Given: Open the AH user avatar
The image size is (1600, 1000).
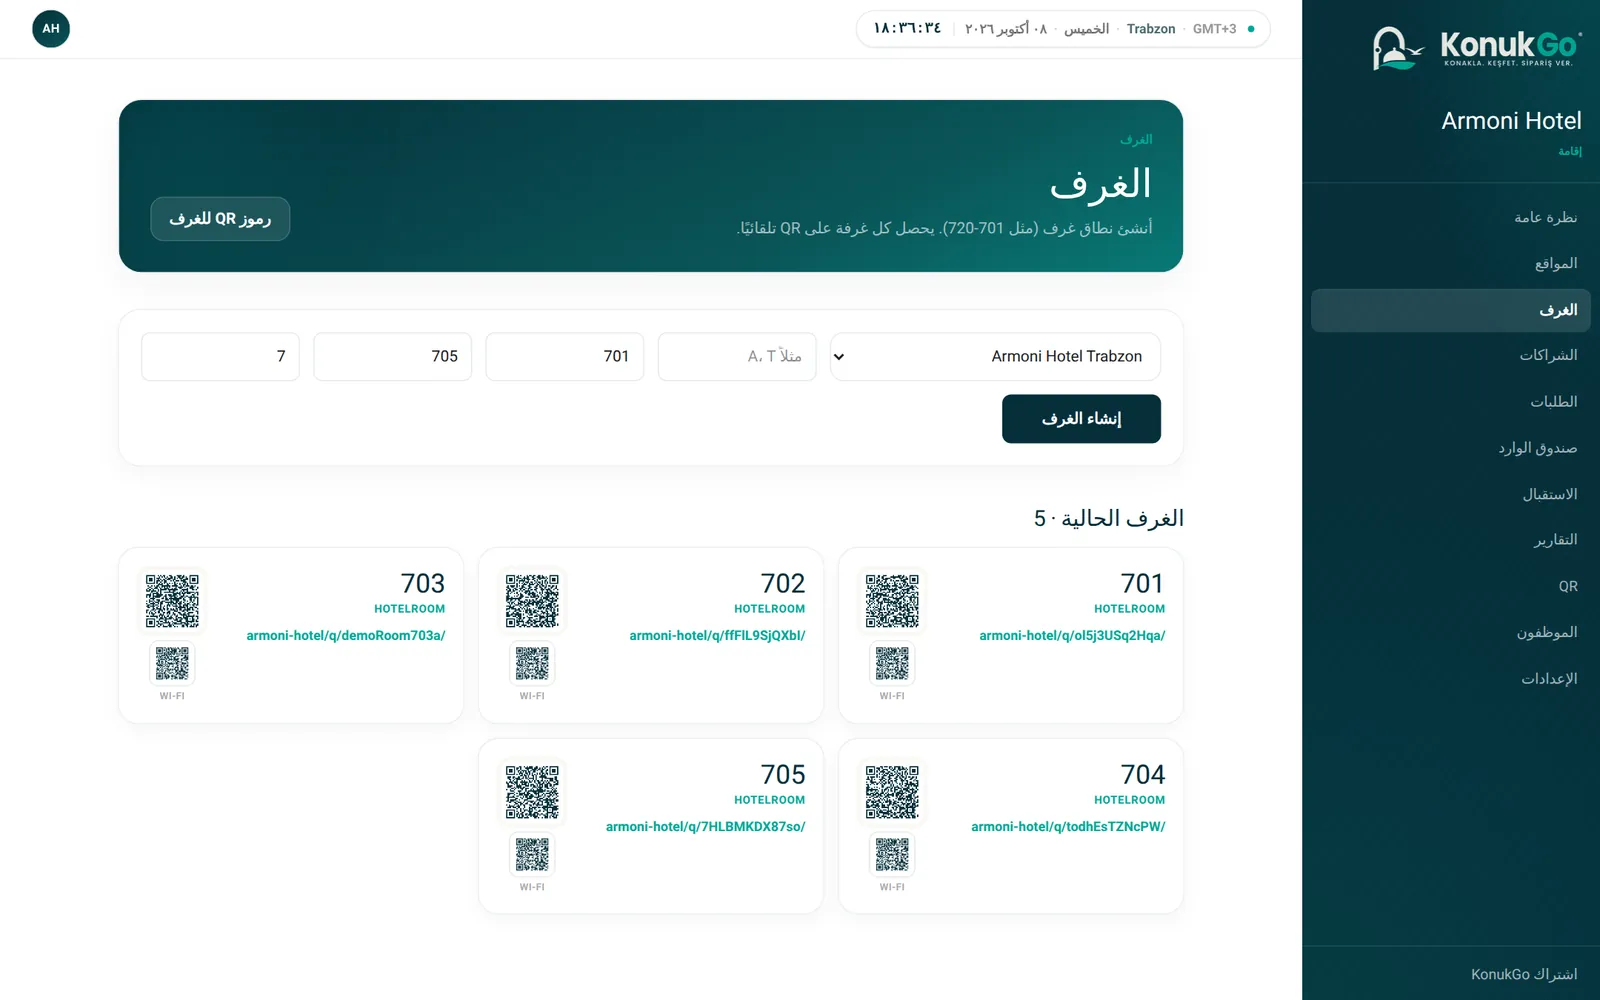Looking at the screenshot, I should (51, 29).
